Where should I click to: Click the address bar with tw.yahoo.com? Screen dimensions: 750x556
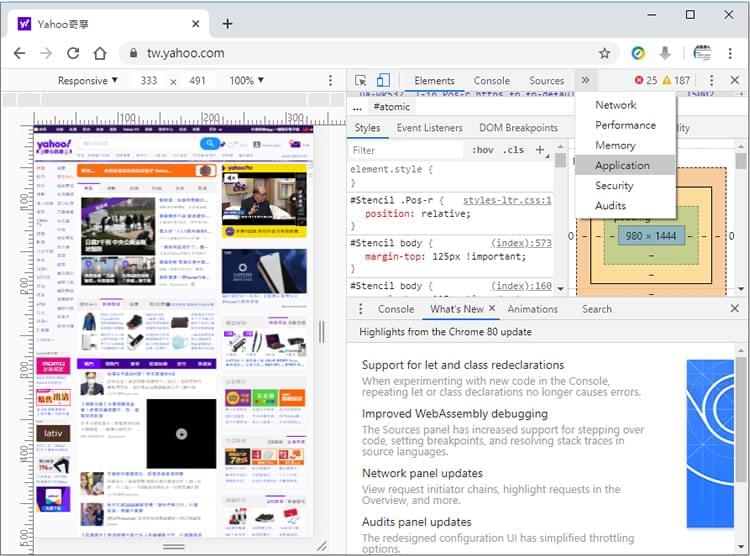pyautogui.click(x=368, y=53)
